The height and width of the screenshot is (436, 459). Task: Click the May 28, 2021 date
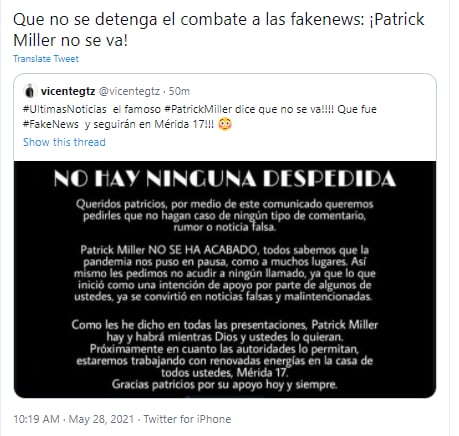(101, 419)
